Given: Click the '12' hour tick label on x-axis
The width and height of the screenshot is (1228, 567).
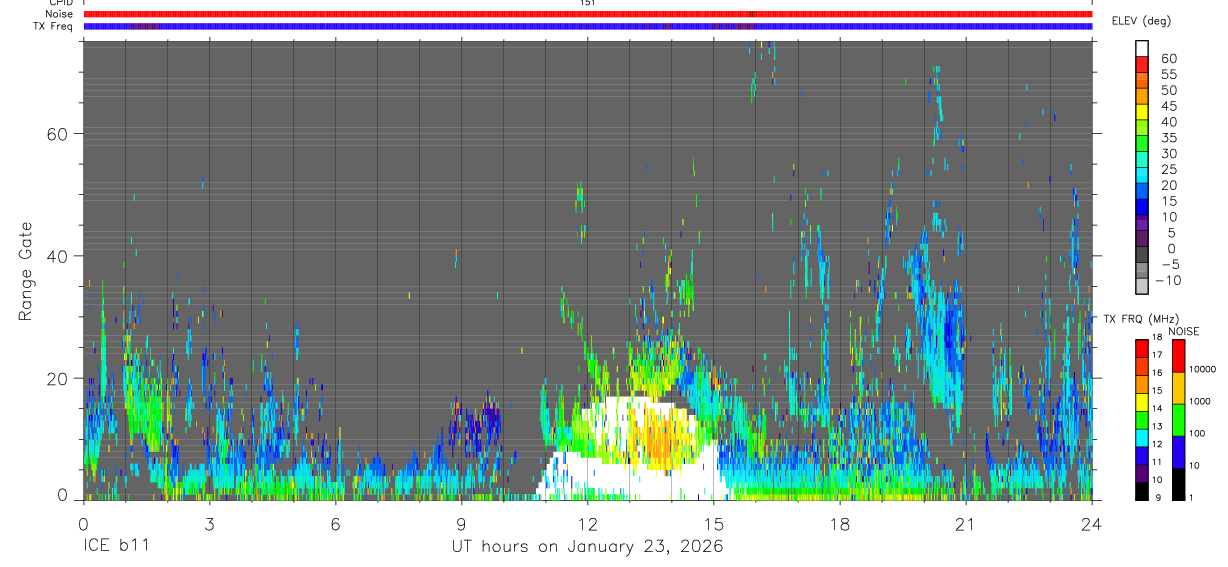Looking at the screenshot, I should pos(587,524).
